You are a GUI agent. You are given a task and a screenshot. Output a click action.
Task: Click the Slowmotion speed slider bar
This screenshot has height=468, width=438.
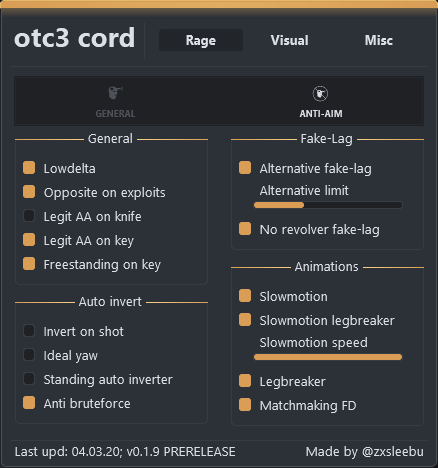[x=328, y=357]
